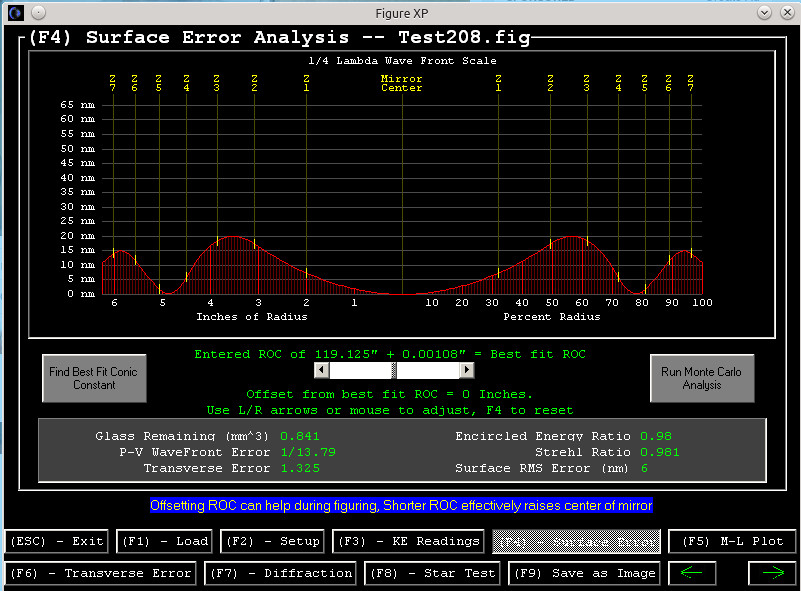Screen dimensions: 801x591
Task: Click the Mirror Center label on the graph
Action: click(x=402, y=83)
